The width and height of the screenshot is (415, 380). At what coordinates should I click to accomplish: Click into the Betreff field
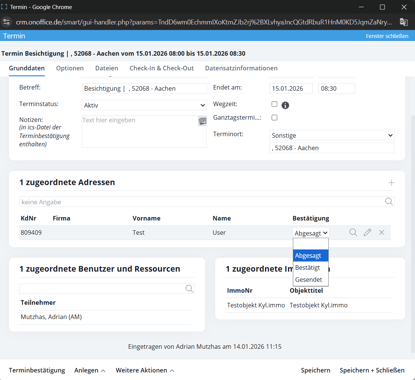tap(144, 88)
